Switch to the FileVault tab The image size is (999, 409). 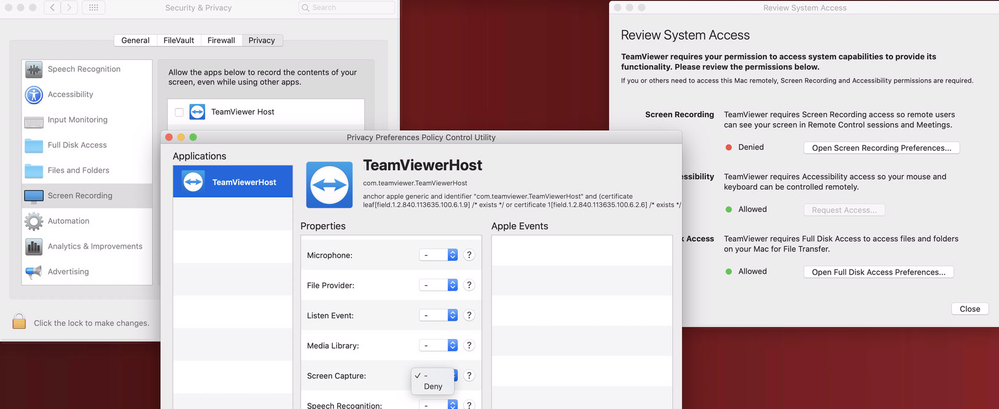[x=179, y=40]
